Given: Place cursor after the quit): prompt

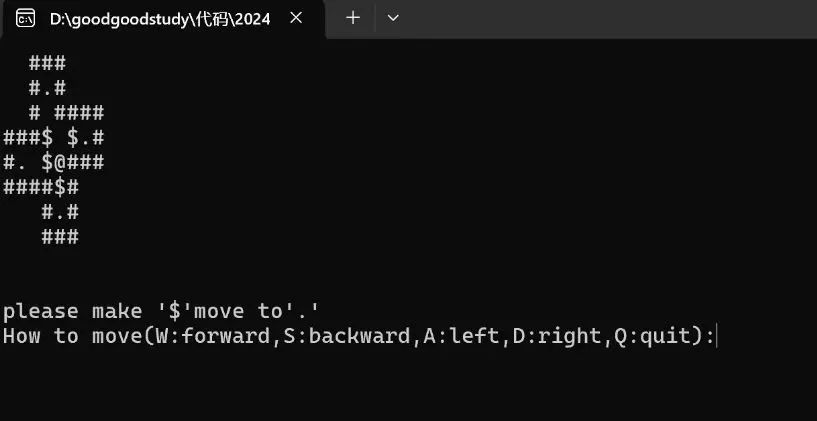Looking at the screenshot, I should coord(717,336).
